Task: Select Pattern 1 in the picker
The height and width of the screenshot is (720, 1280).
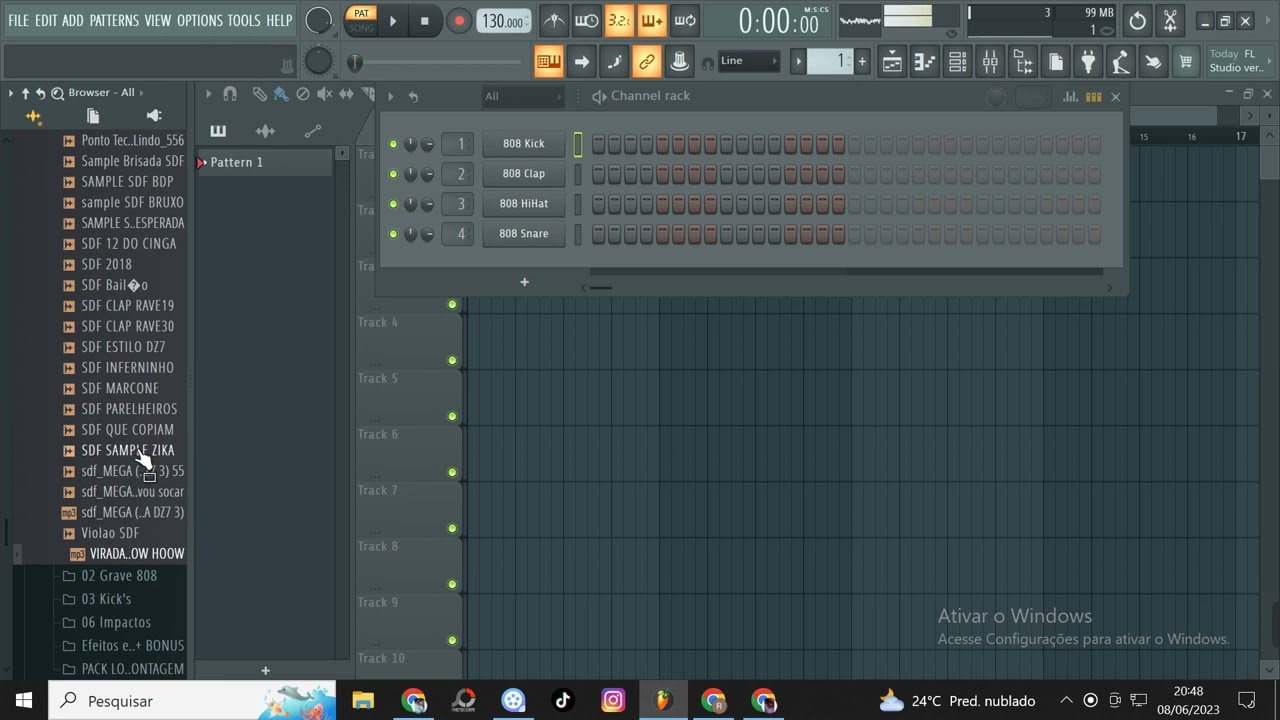Action: (264, 162)
